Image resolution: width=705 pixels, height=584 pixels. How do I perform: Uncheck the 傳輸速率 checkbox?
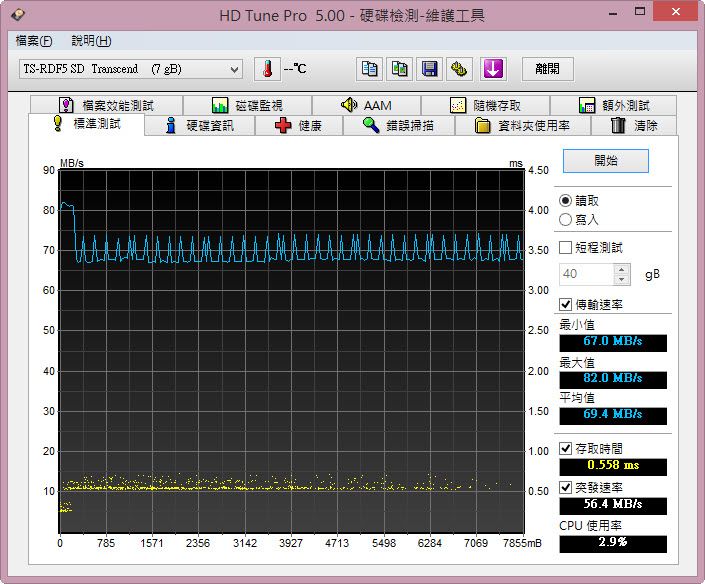point(566,304)
